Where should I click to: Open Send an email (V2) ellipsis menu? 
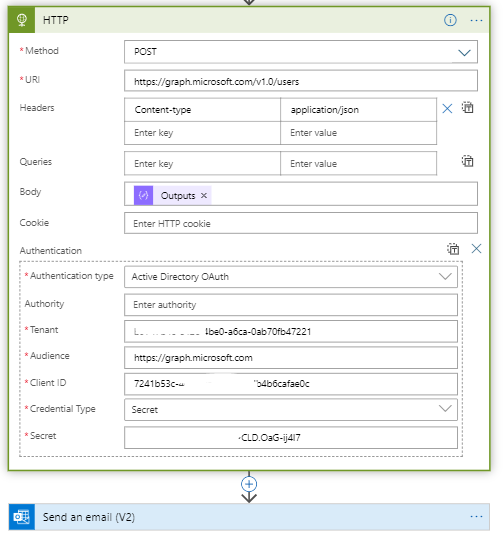[x=476, y=517]
